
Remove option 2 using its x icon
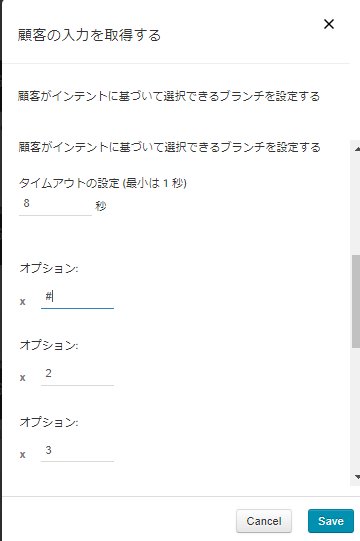(23, 378)
